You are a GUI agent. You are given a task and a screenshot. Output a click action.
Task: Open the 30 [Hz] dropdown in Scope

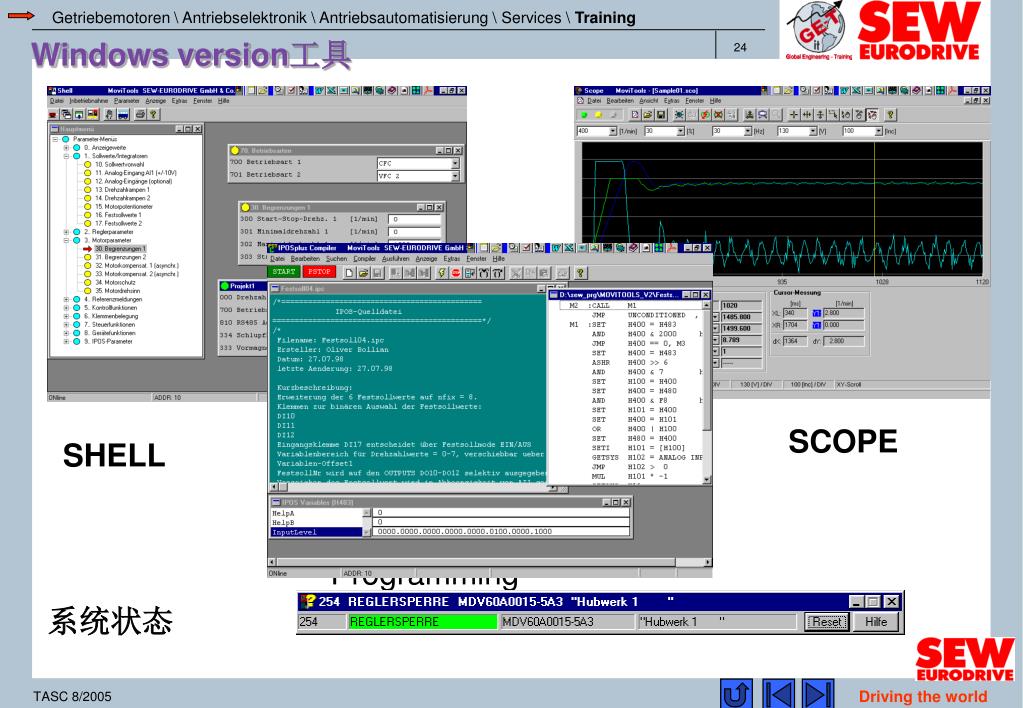click(x=748, y=131)
